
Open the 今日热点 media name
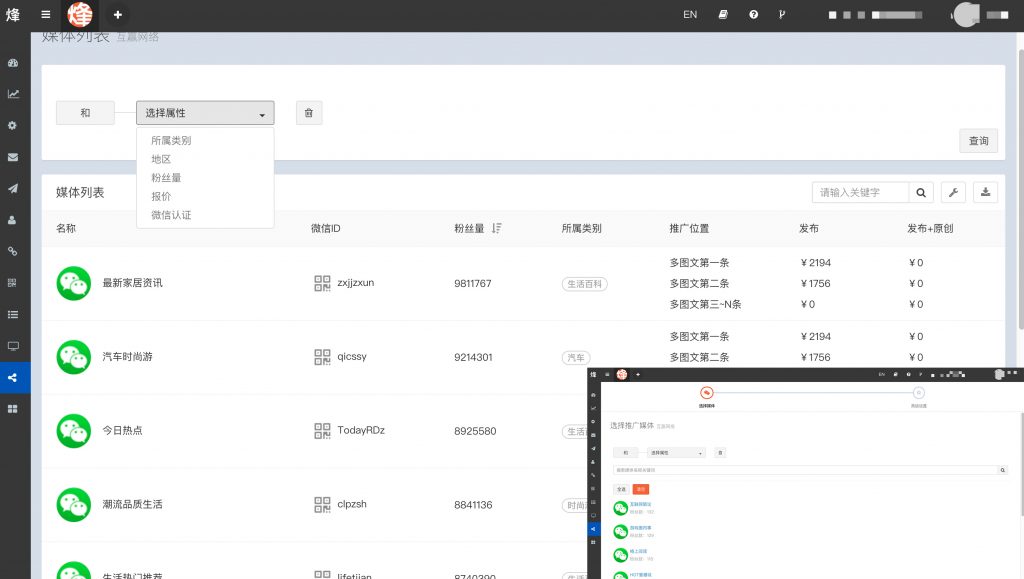[122, 431]
